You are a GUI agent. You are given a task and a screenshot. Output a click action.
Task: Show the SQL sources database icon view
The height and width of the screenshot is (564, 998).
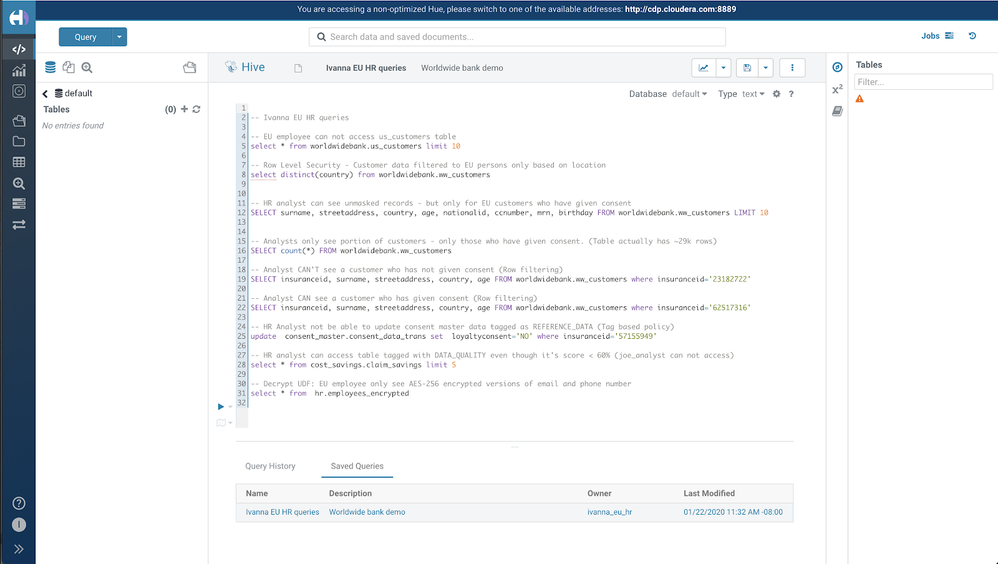50,68
